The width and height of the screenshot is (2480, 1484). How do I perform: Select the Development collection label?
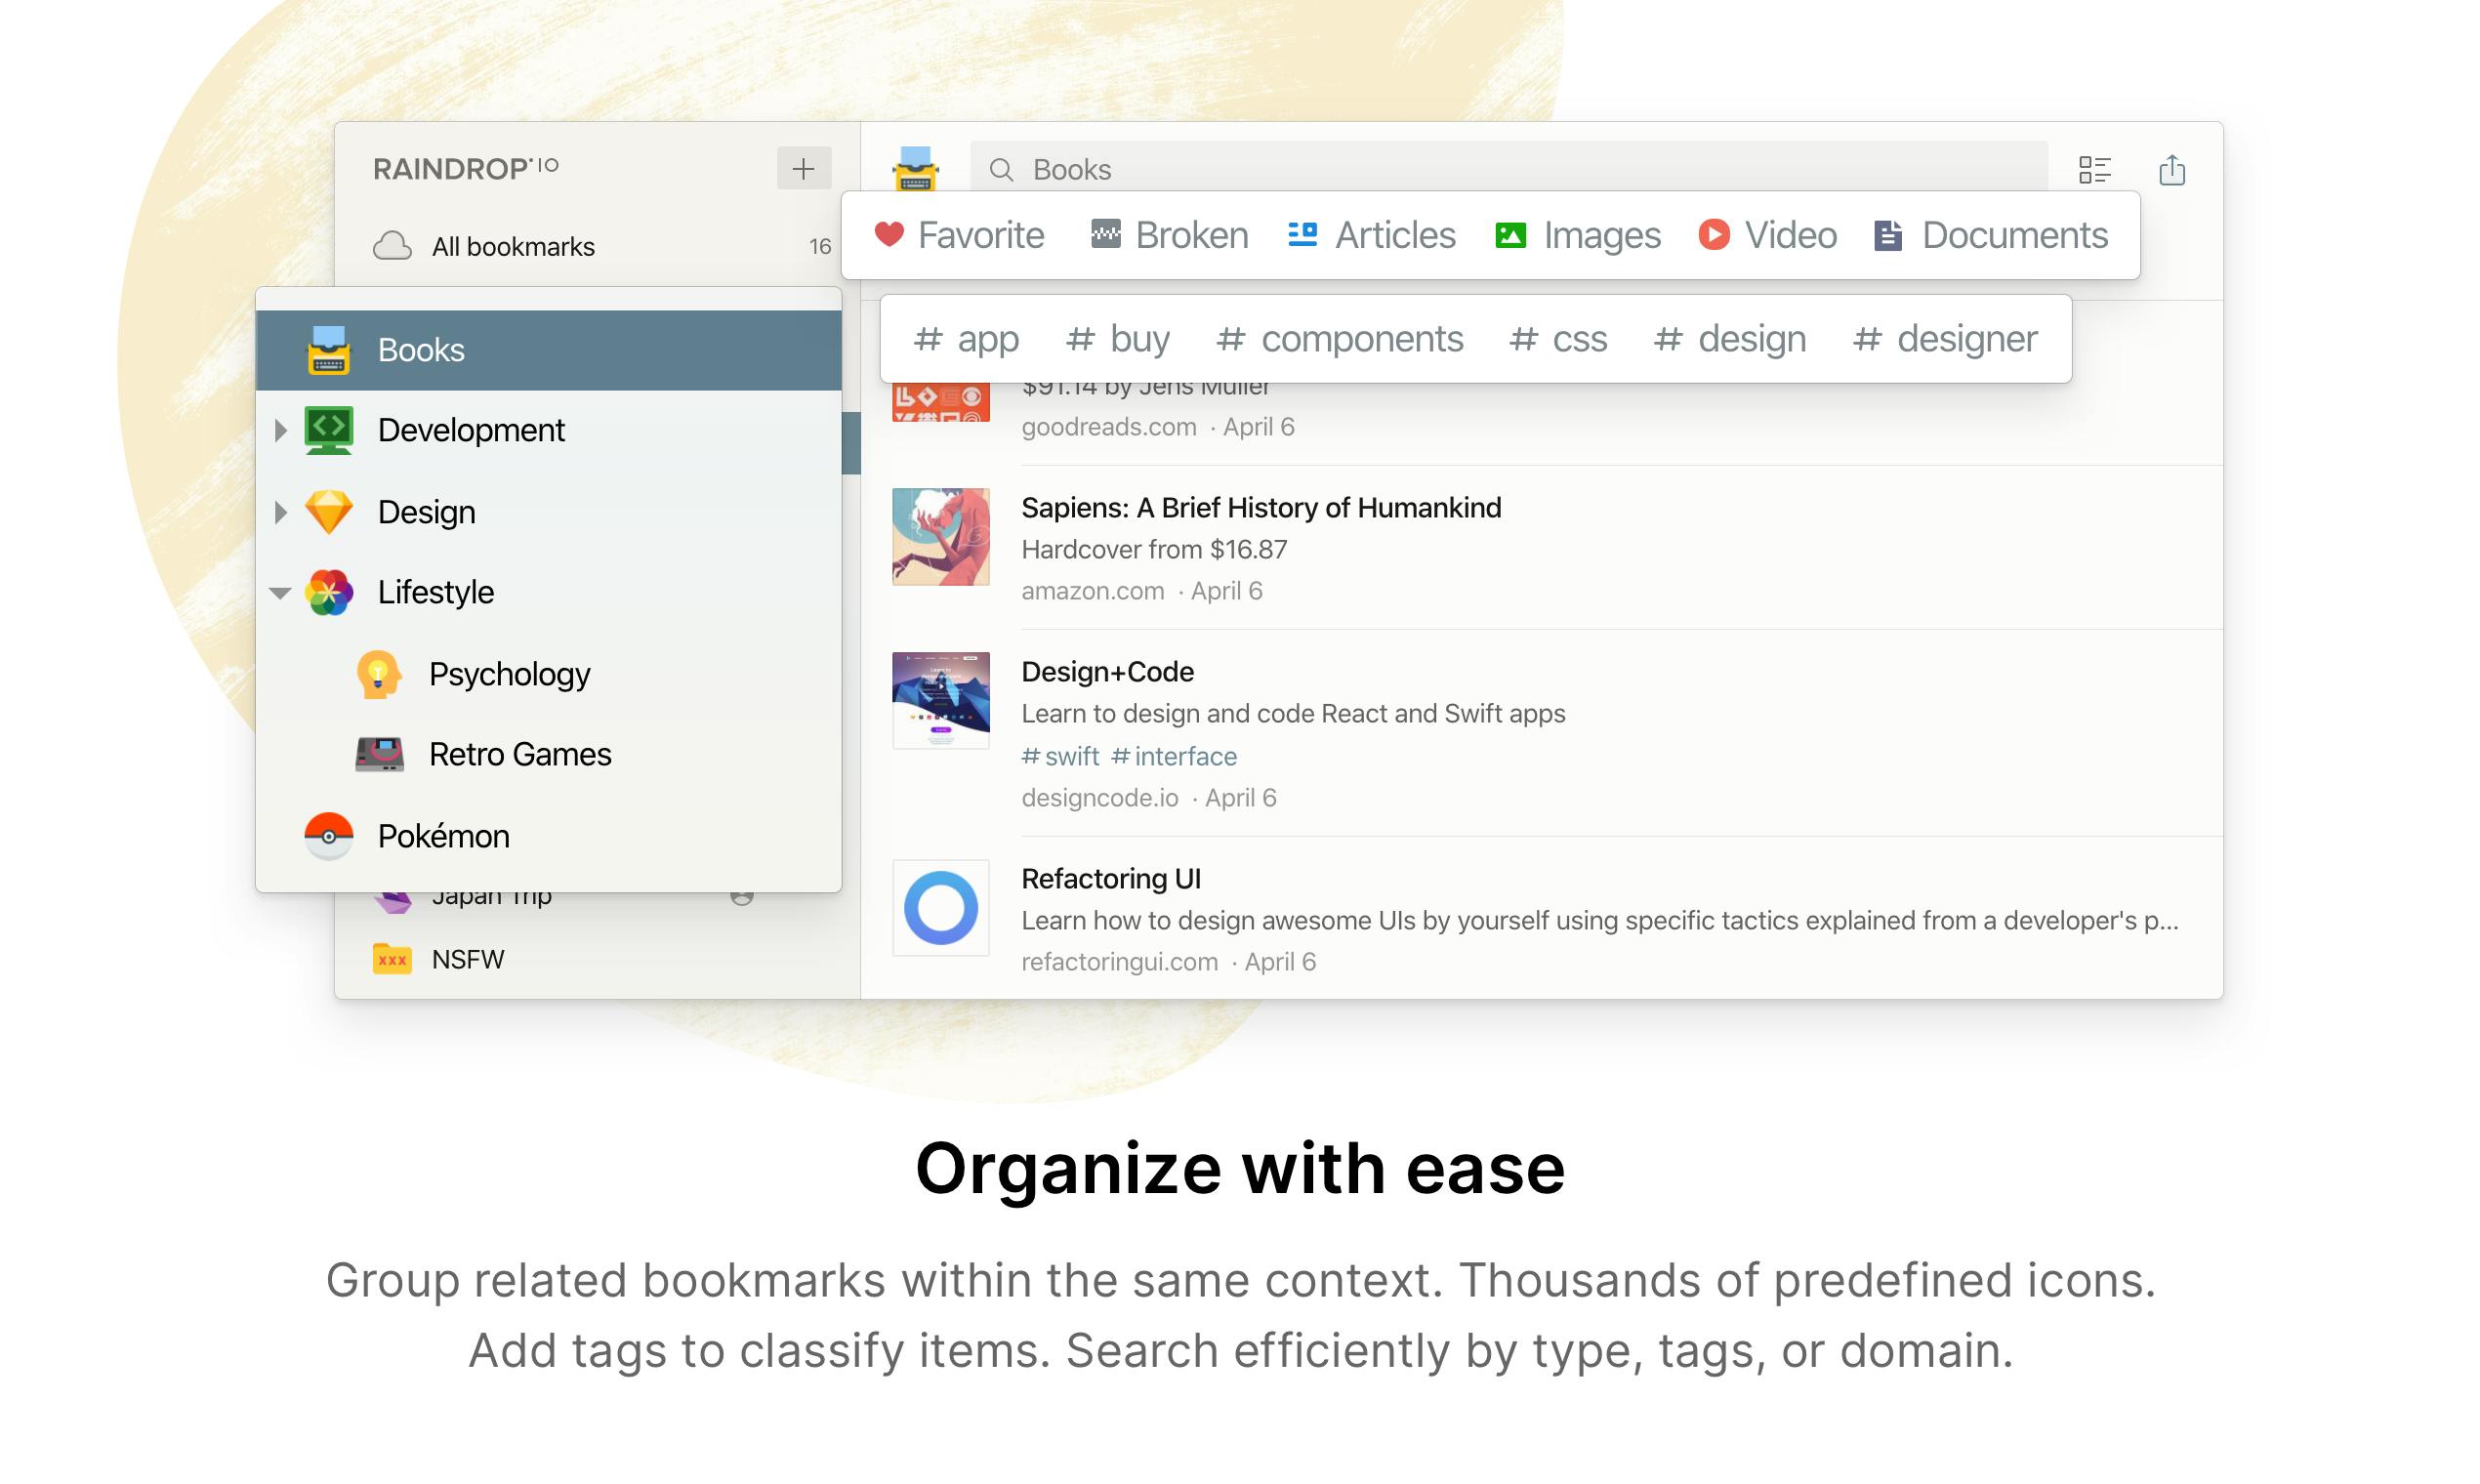(x=471, y=430)
